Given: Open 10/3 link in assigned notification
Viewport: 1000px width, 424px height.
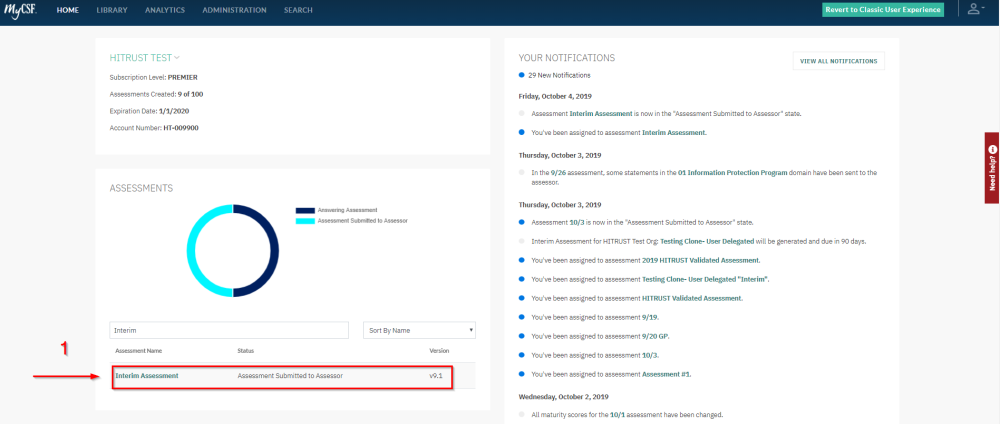Looking at the screenshot, I should 649,355.
